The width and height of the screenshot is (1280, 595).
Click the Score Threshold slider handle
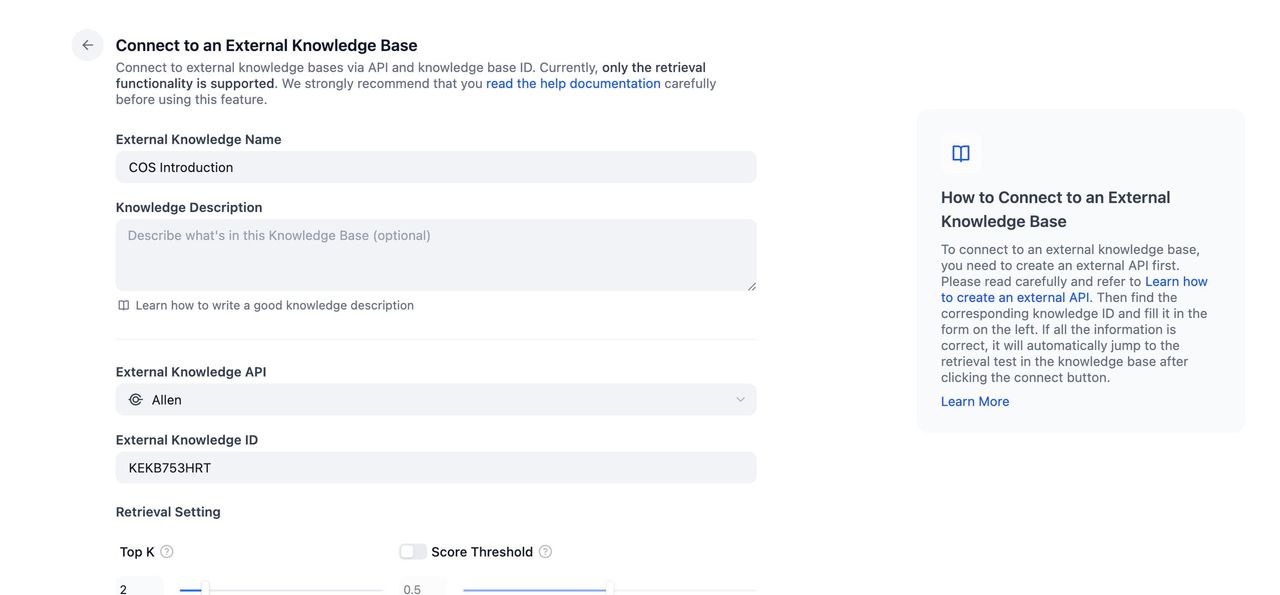pyautogui.click(x=610, y=588)
